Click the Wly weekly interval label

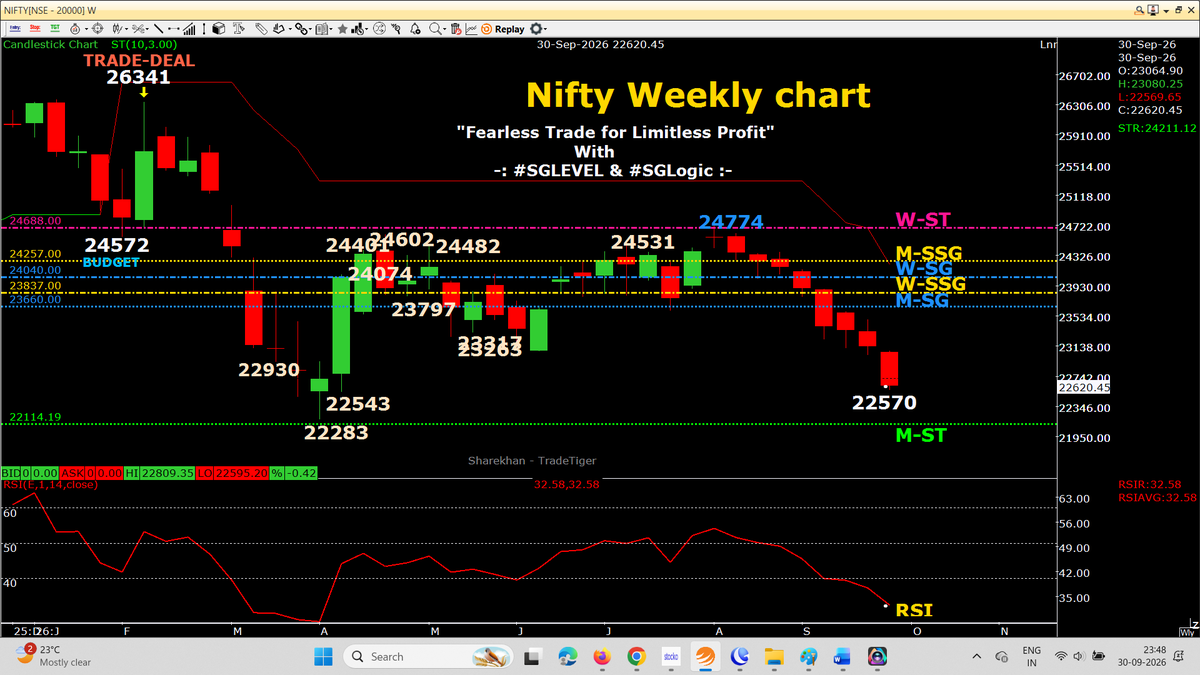tap(1187, 631)
